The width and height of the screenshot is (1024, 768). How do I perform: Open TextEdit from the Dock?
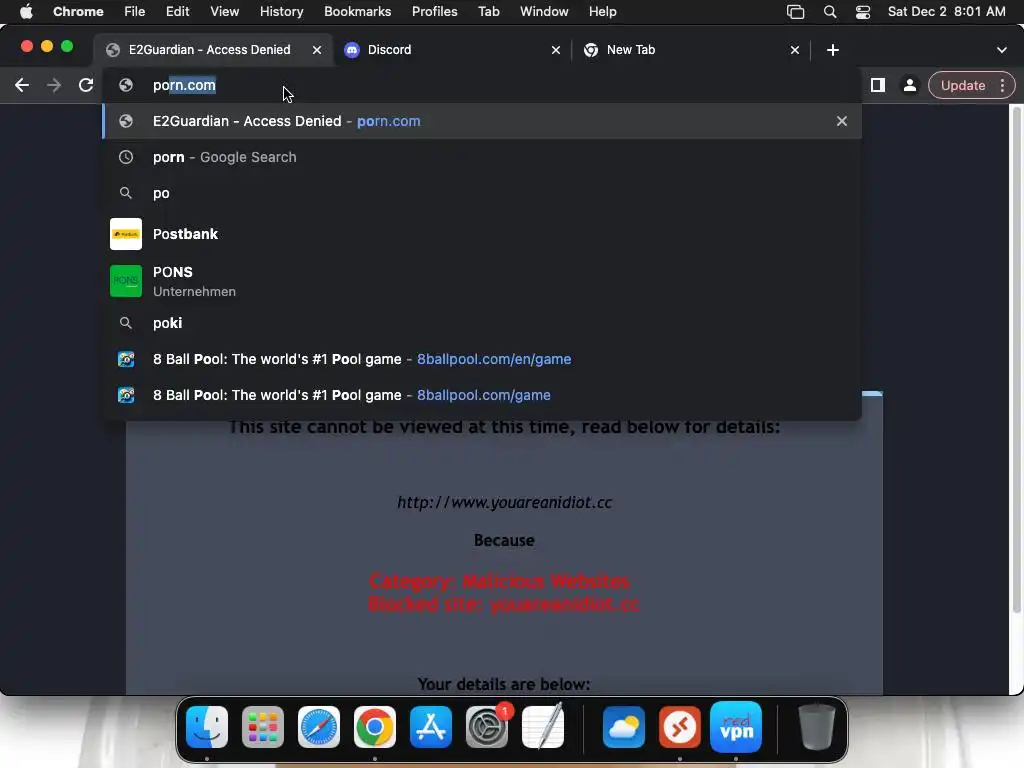(543, 727)
